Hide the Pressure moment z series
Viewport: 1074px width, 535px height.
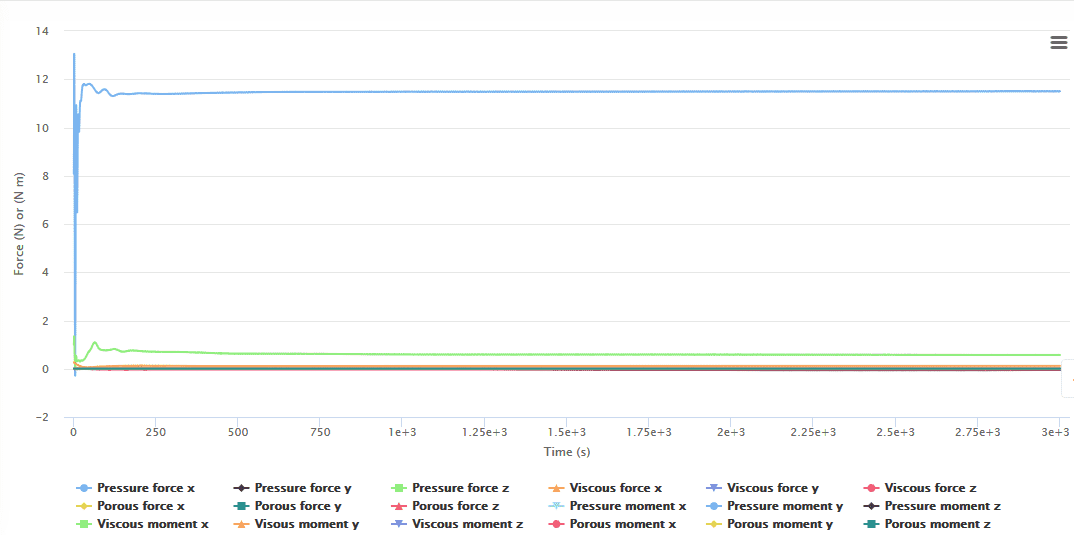point(932,506)
